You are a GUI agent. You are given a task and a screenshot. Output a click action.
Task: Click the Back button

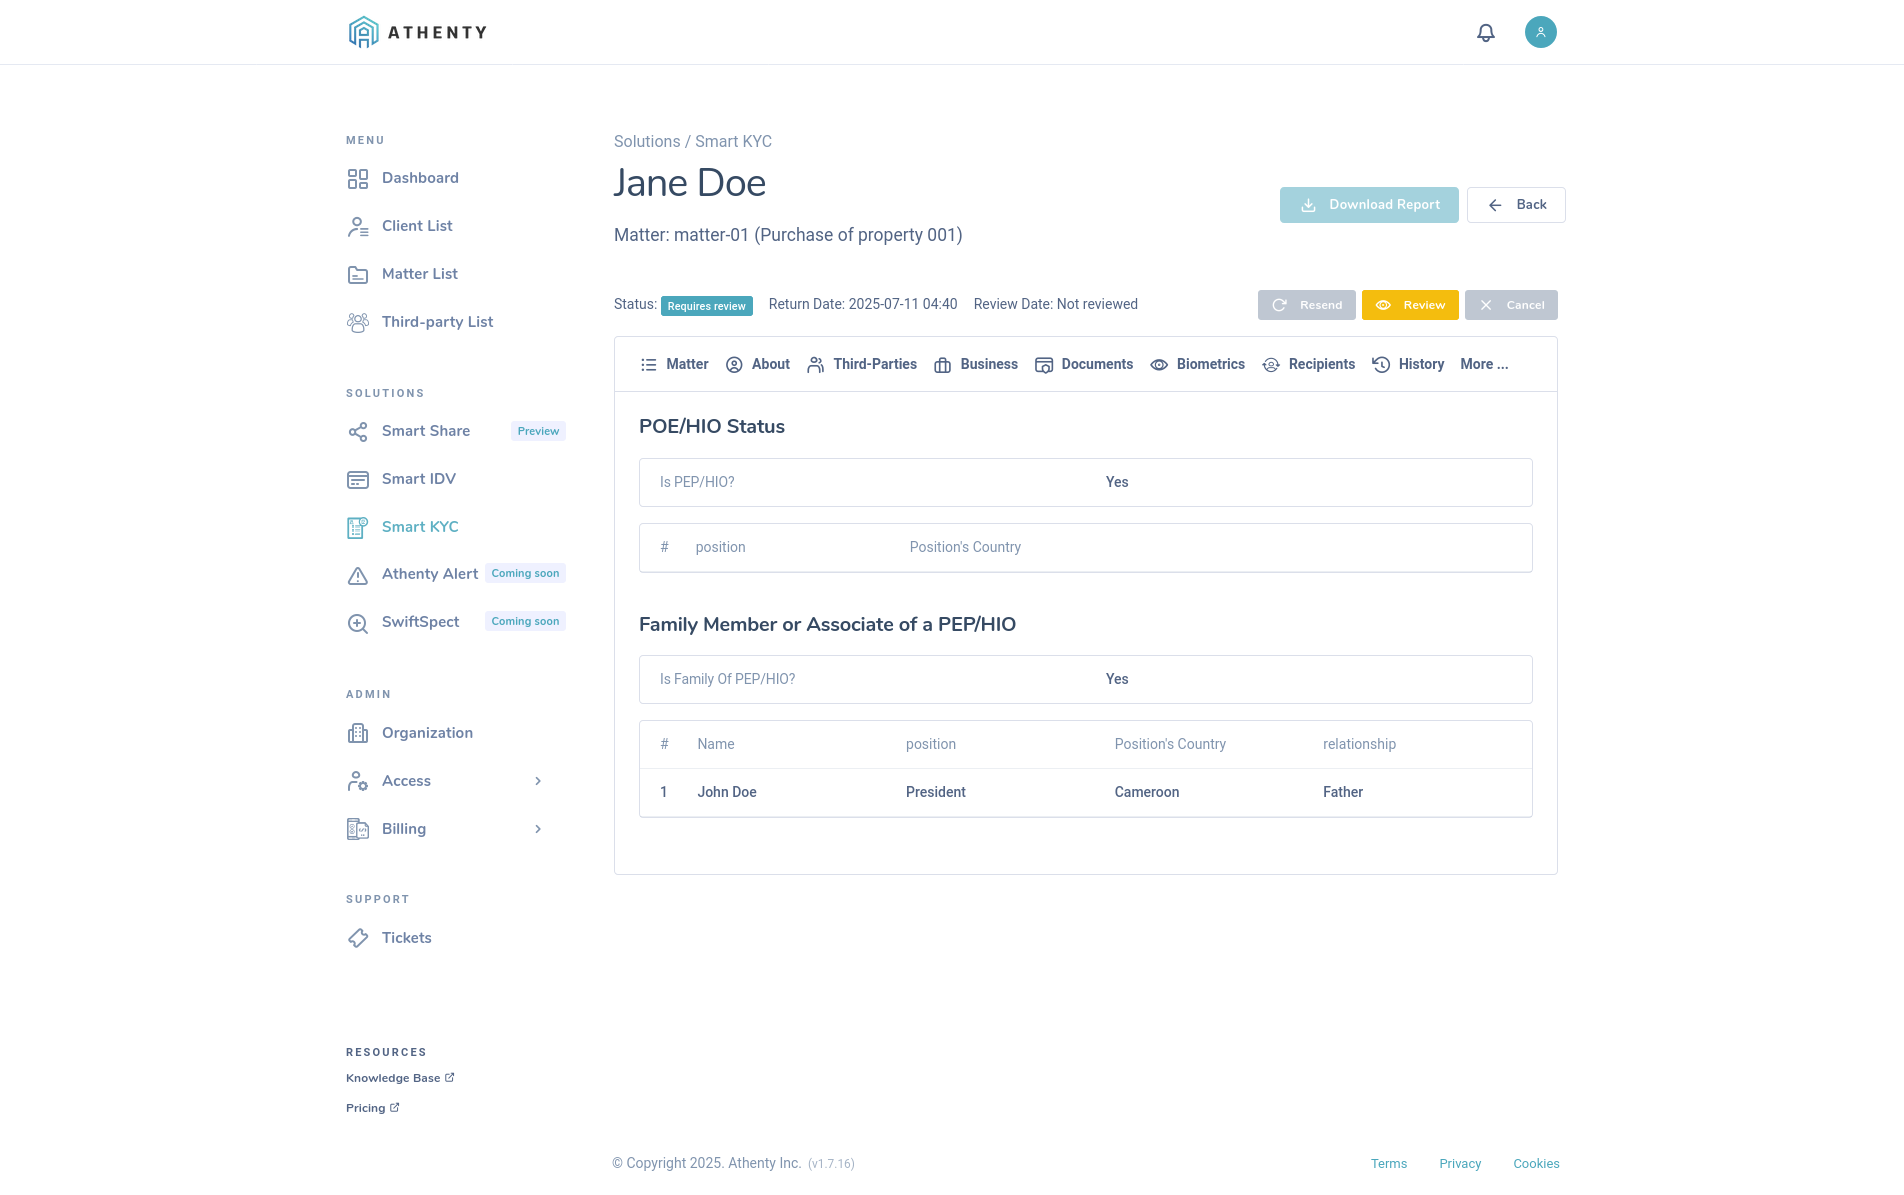(1516, 204)
